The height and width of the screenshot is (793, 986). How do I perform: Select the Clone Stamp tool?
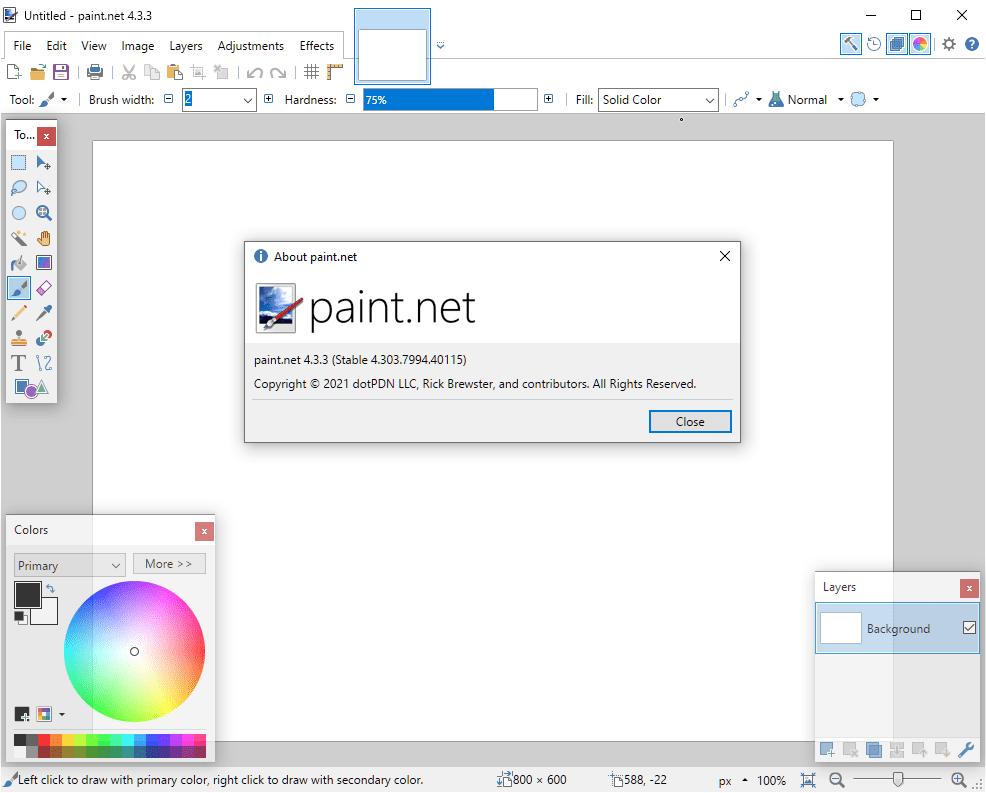click(x=17, y=337)
